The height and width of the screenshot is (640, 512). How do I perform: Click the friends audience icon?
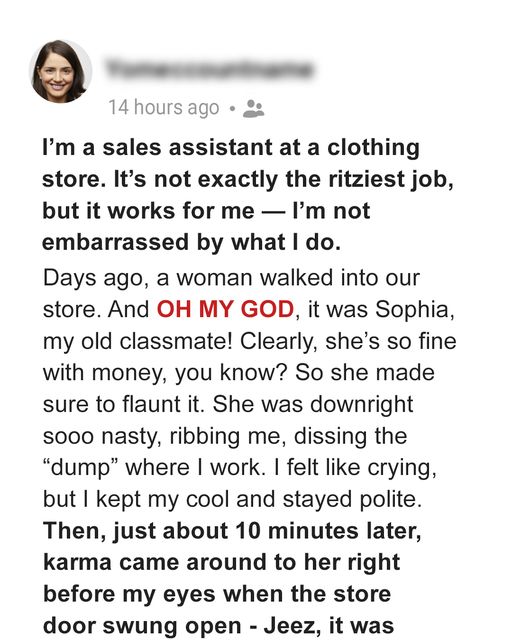point(254,109)
